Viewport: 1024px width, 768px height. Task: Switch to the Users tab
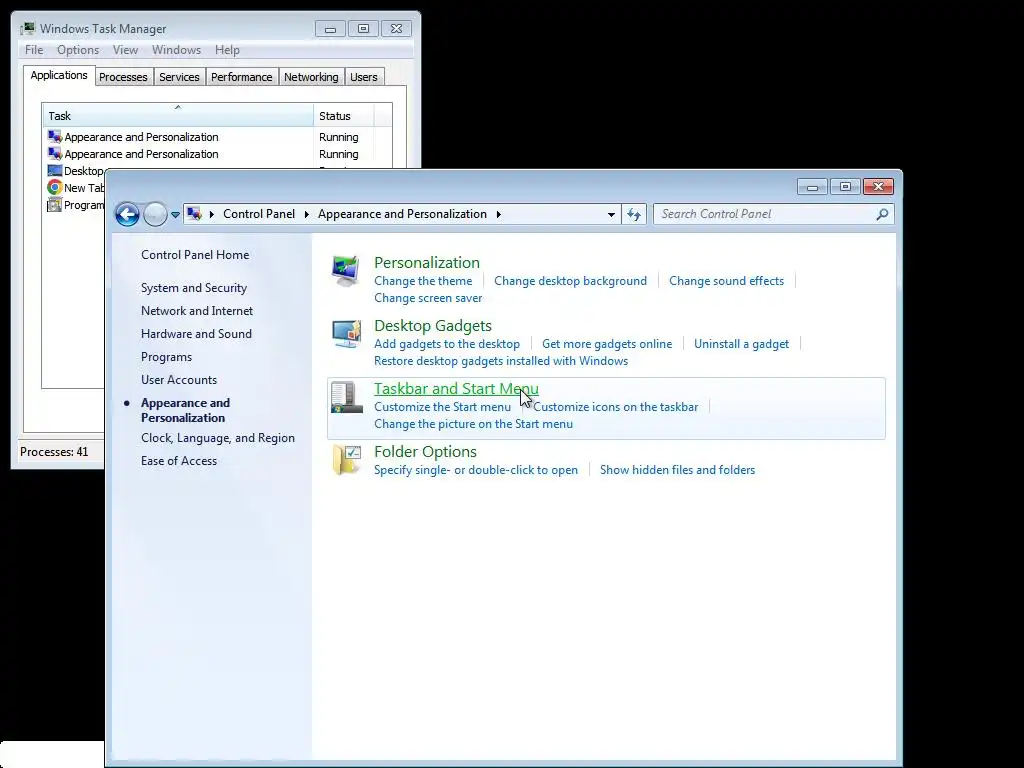[x=364, y=77]
